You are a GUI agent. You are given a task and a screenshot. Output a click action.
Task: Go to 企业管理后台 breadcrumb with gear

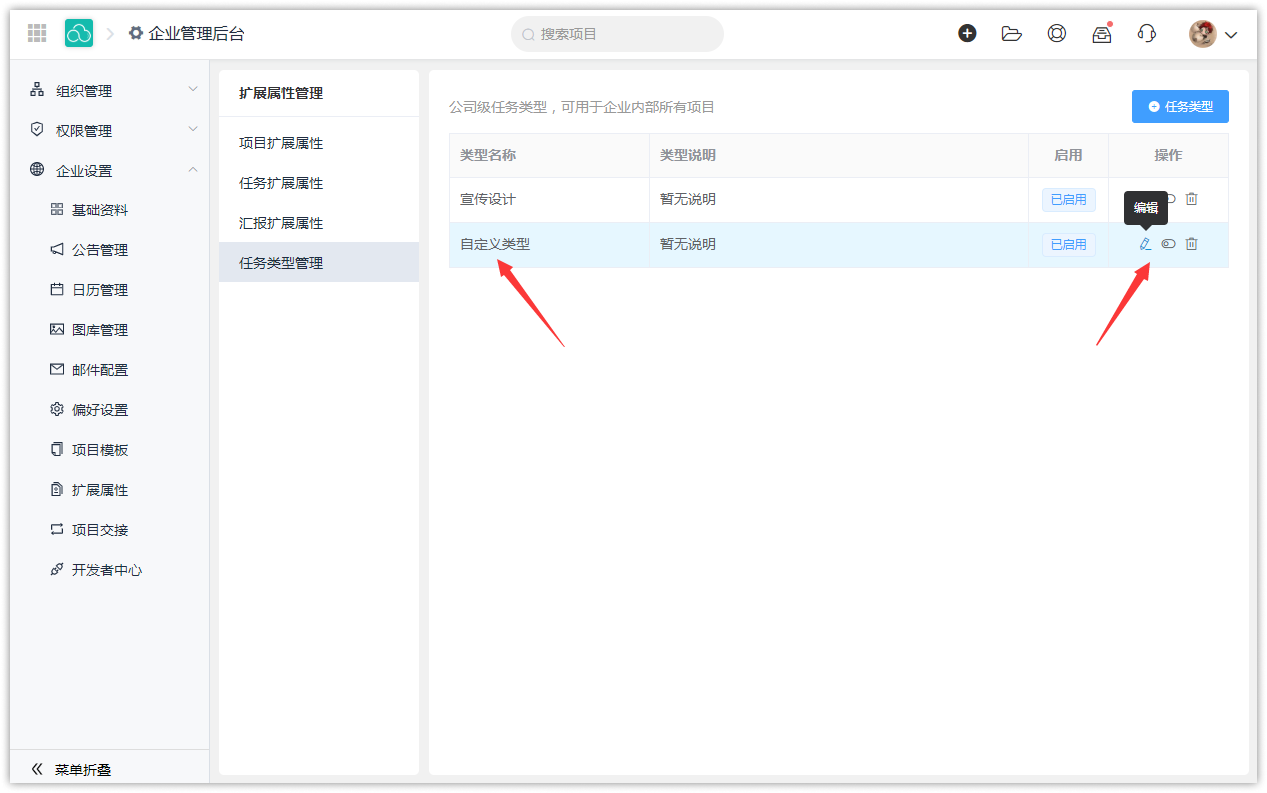[186, 33]
